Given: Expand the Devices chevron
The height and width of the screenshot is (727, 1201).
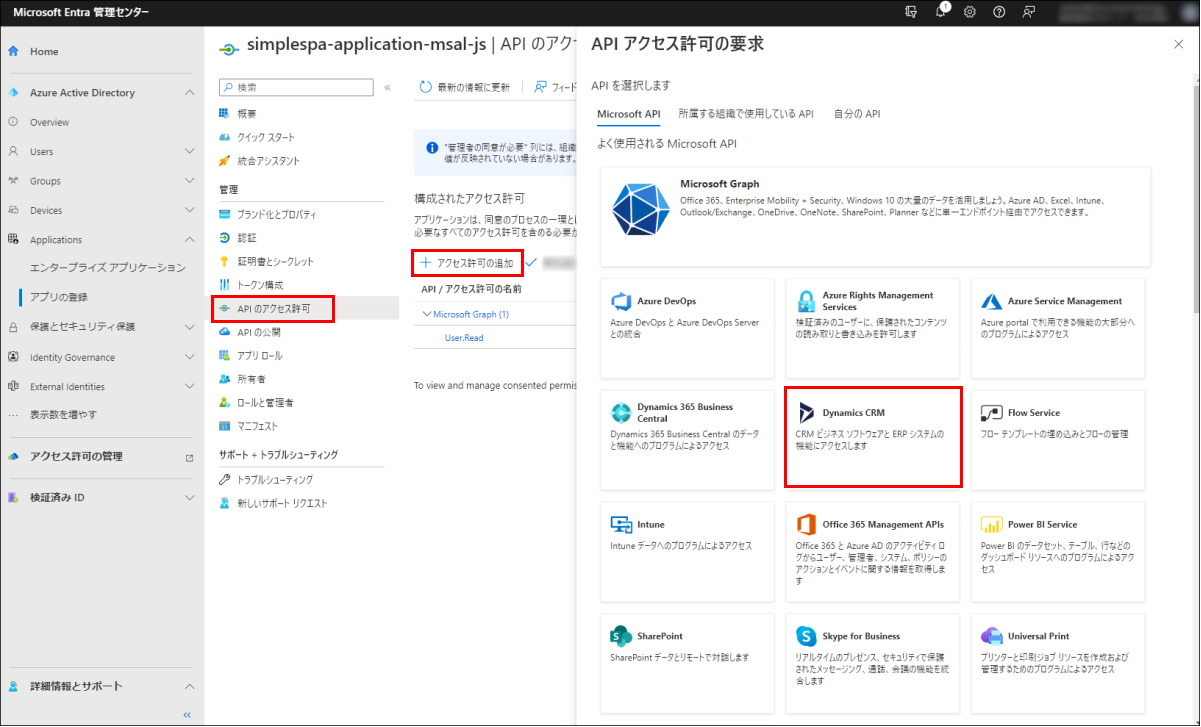Looking at the screenshot, I should coord(190,210).
